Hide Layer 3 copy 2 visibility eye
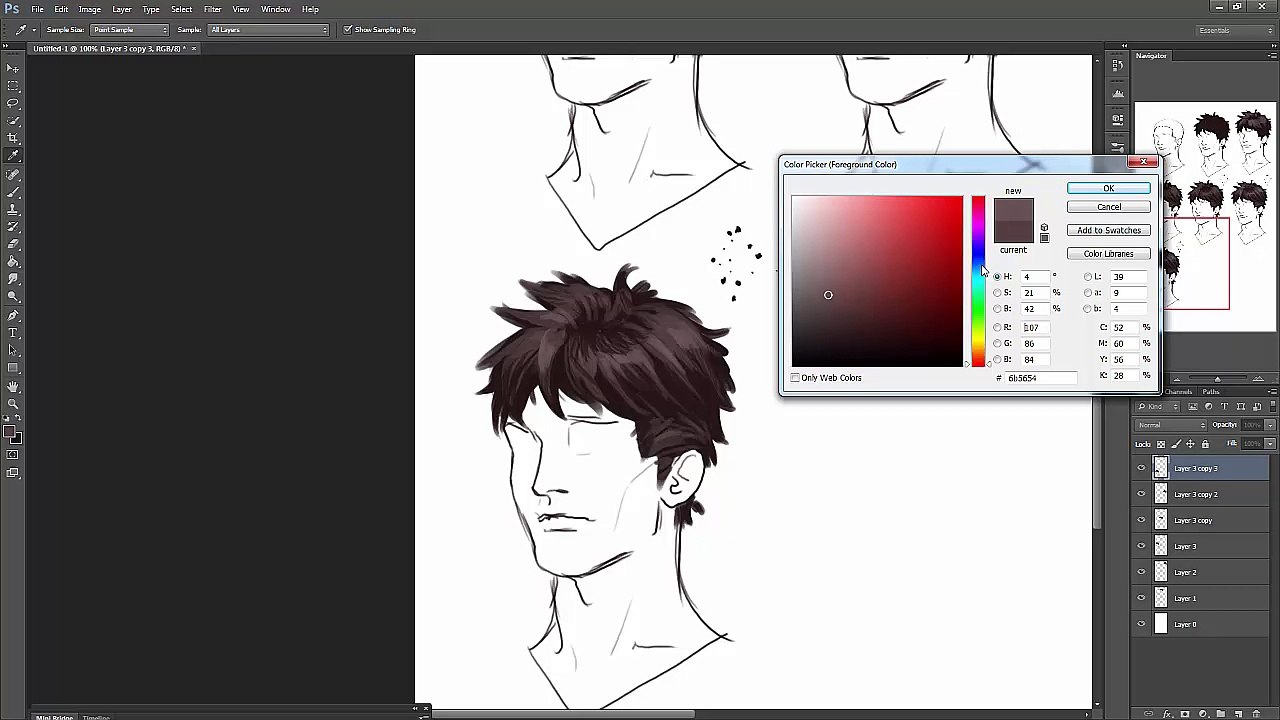Screen dimensions: 1280x720 [1141, 494]
